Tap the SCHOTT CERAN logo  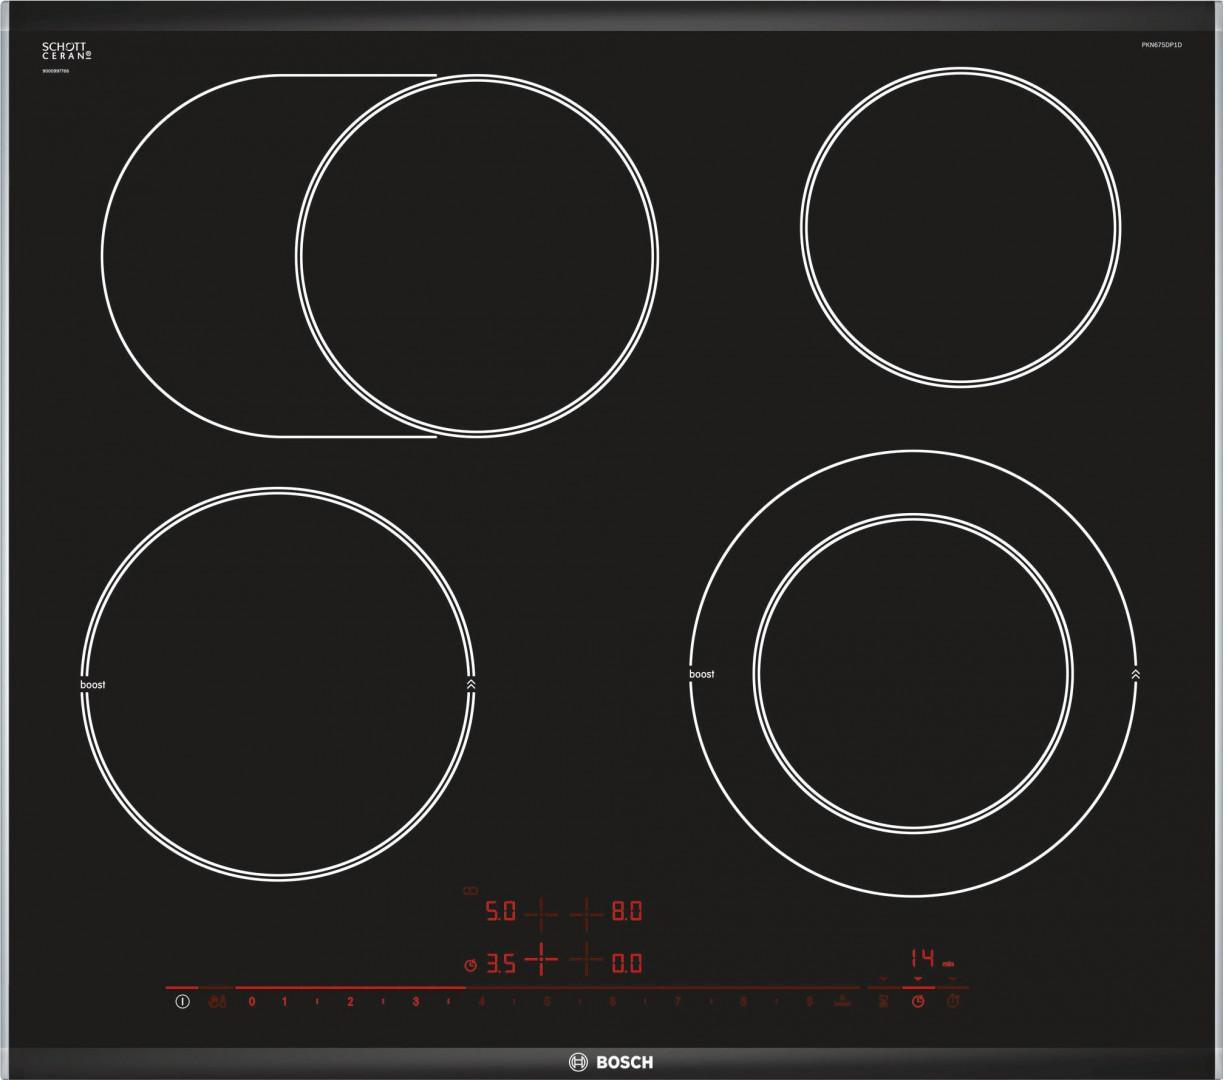[x=68, y=53]
